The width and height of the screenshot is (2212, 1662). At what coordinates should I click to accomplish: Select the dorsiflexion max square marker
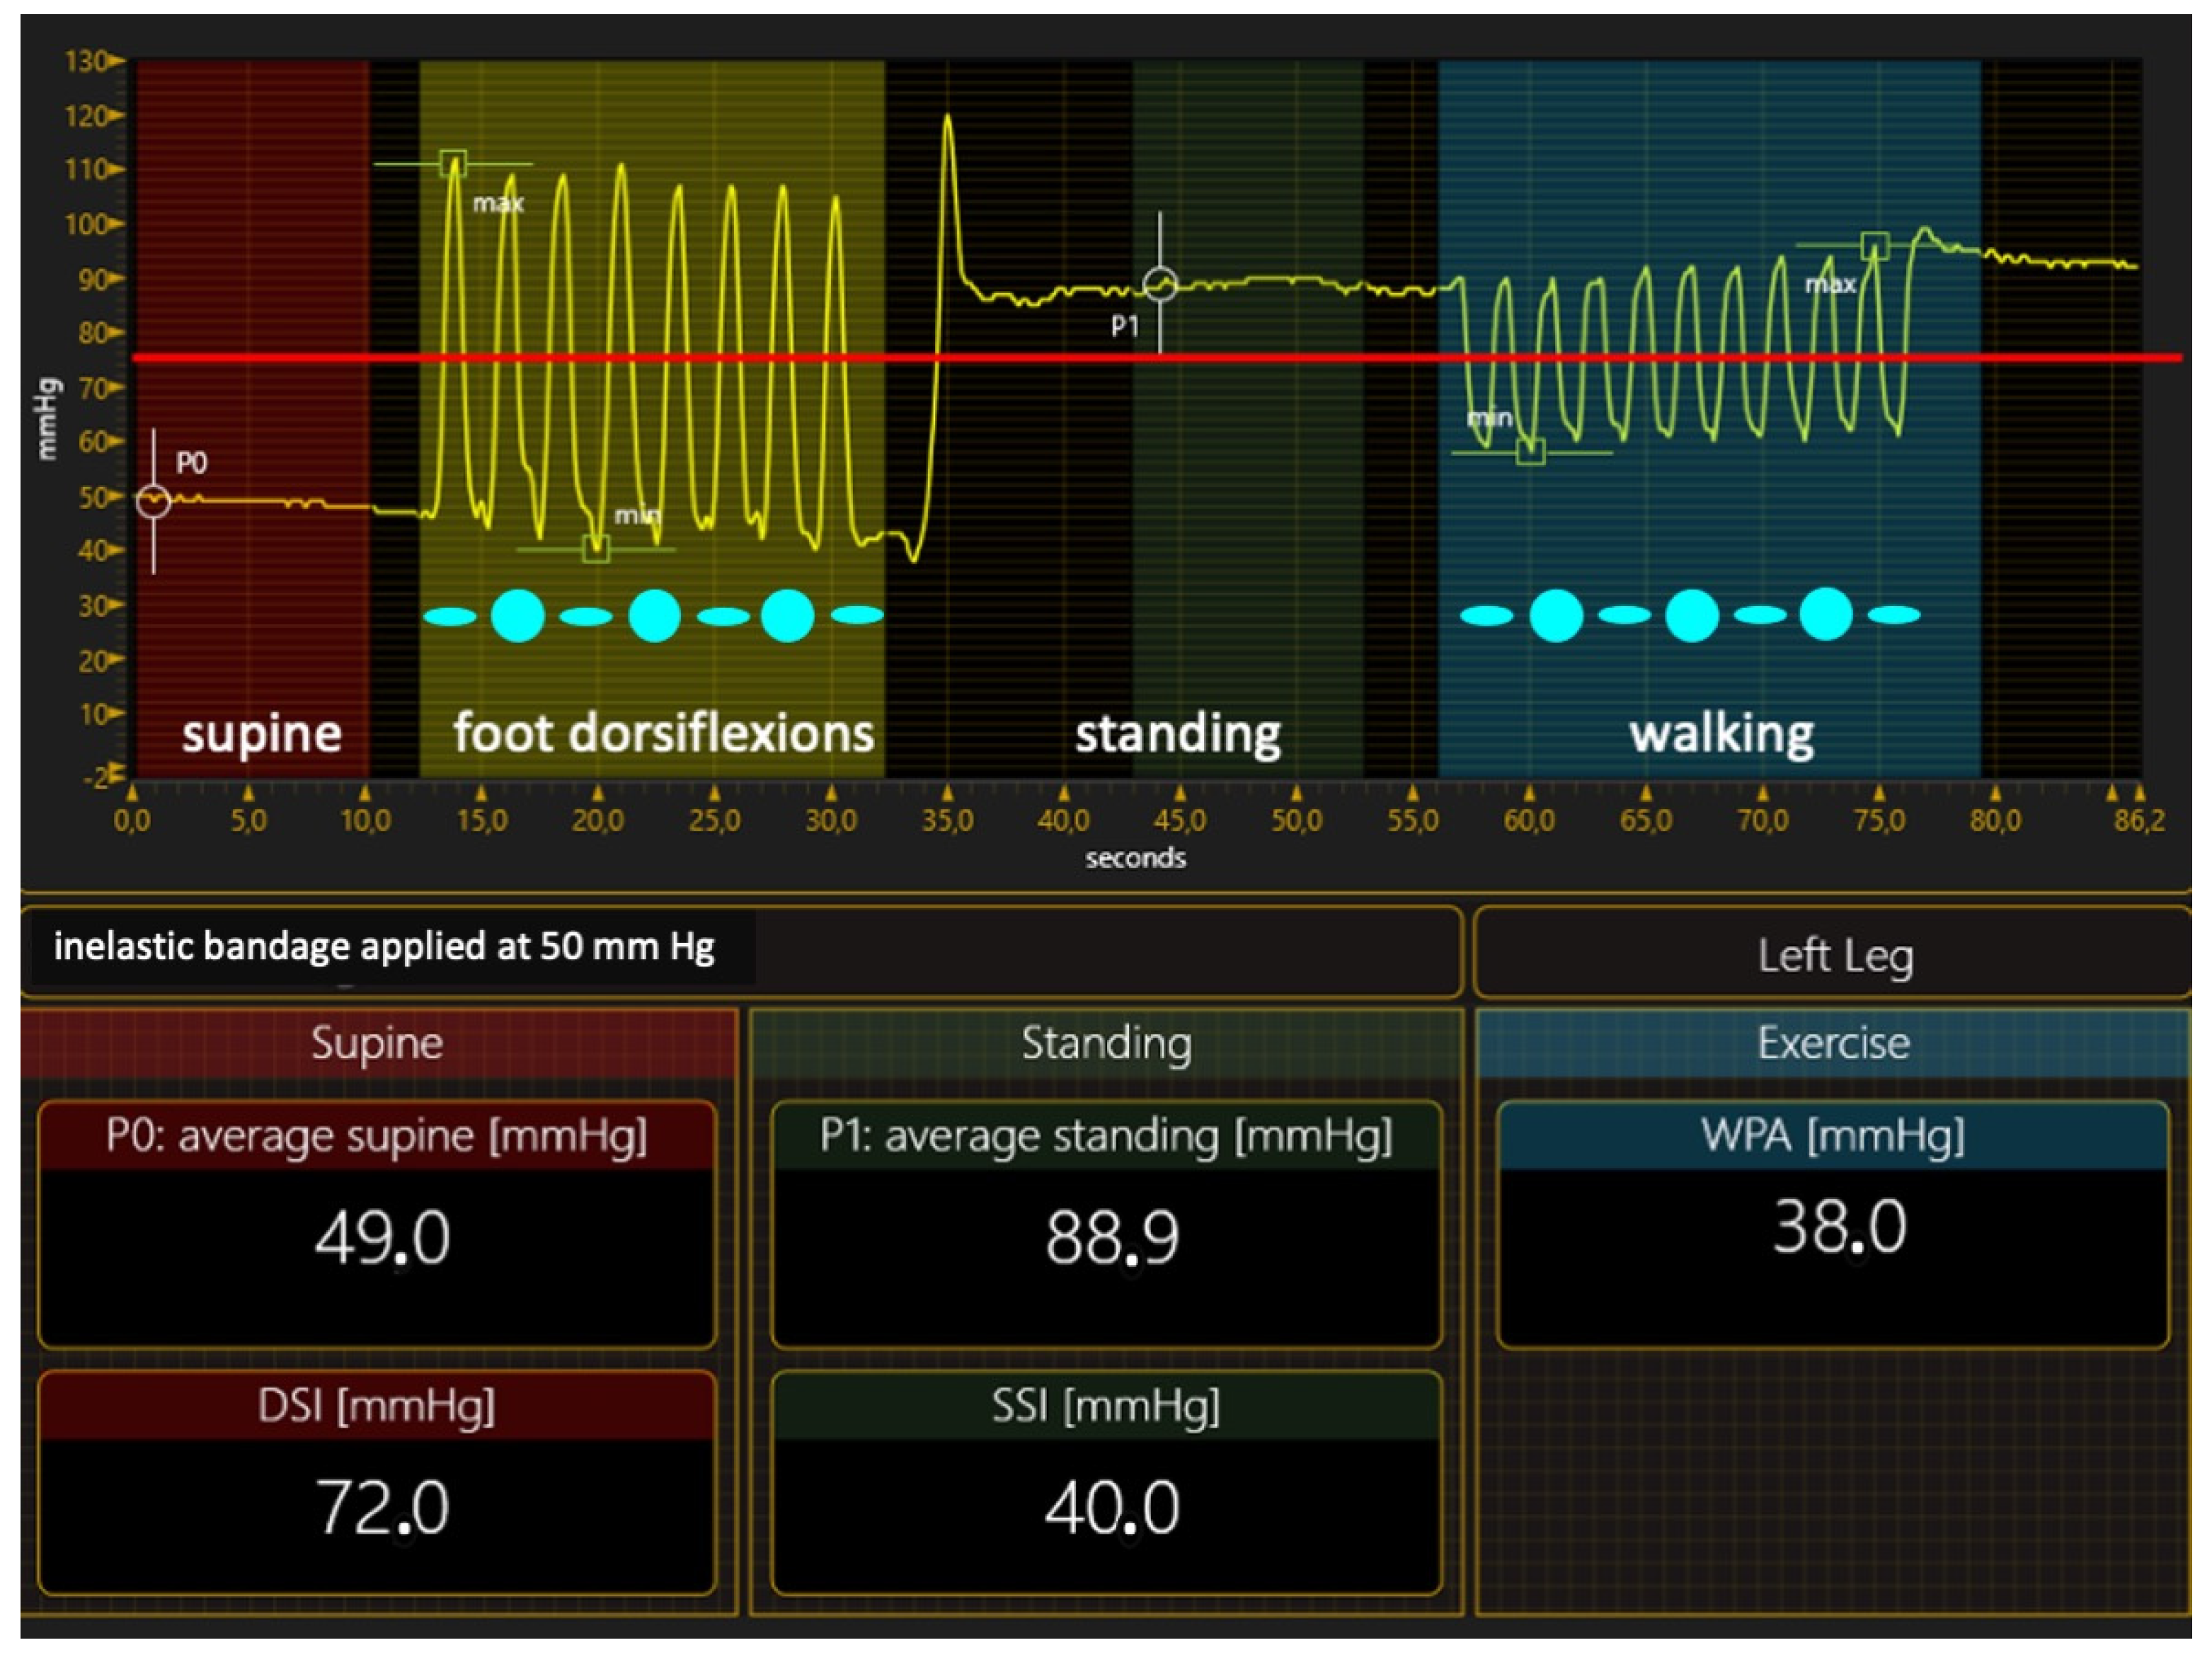(453, 163)
